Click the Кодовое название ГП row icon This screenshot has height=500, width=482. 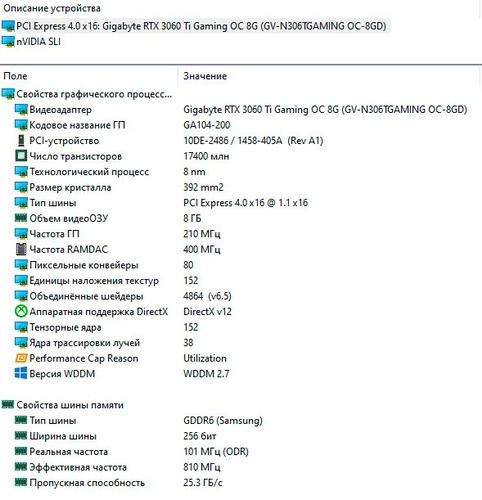[21, 125]
